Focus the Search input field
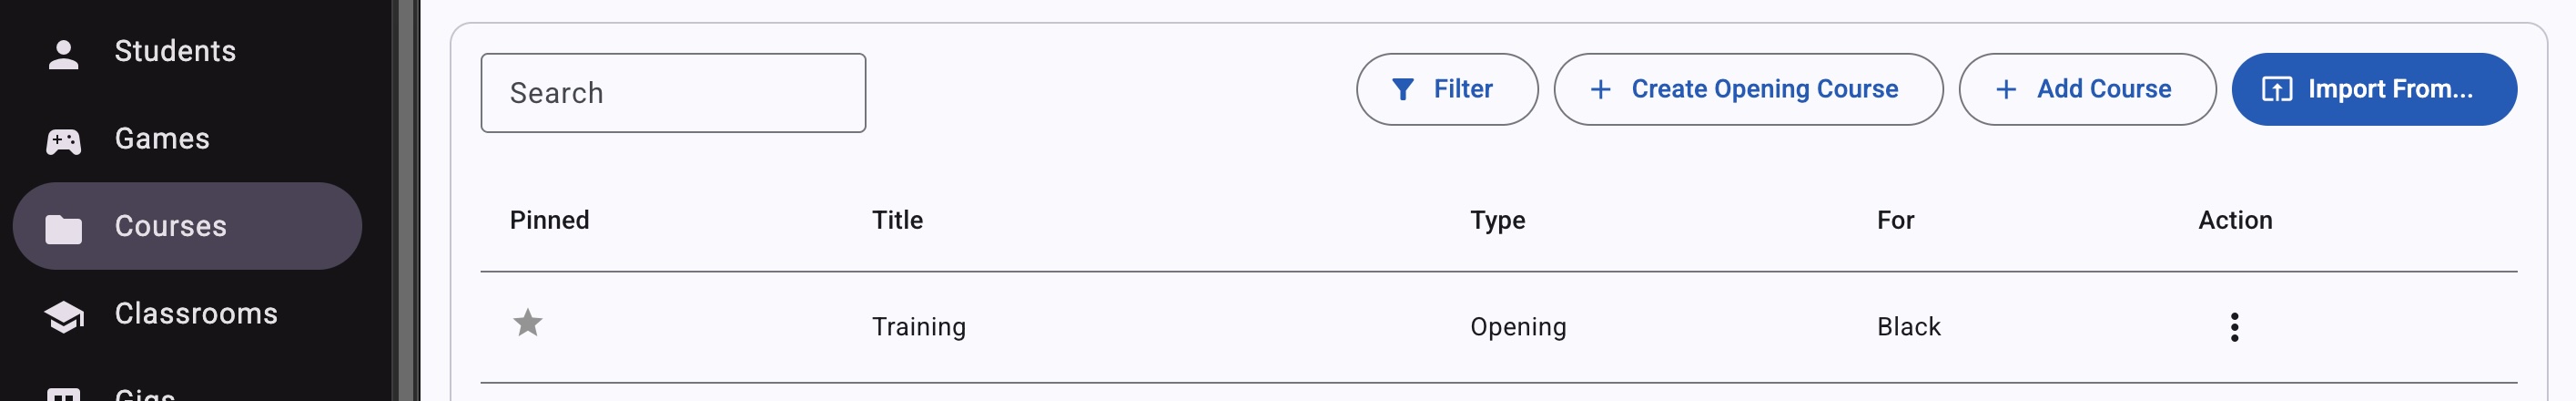This screenshot has width=2576, height=401. (672, 93)
